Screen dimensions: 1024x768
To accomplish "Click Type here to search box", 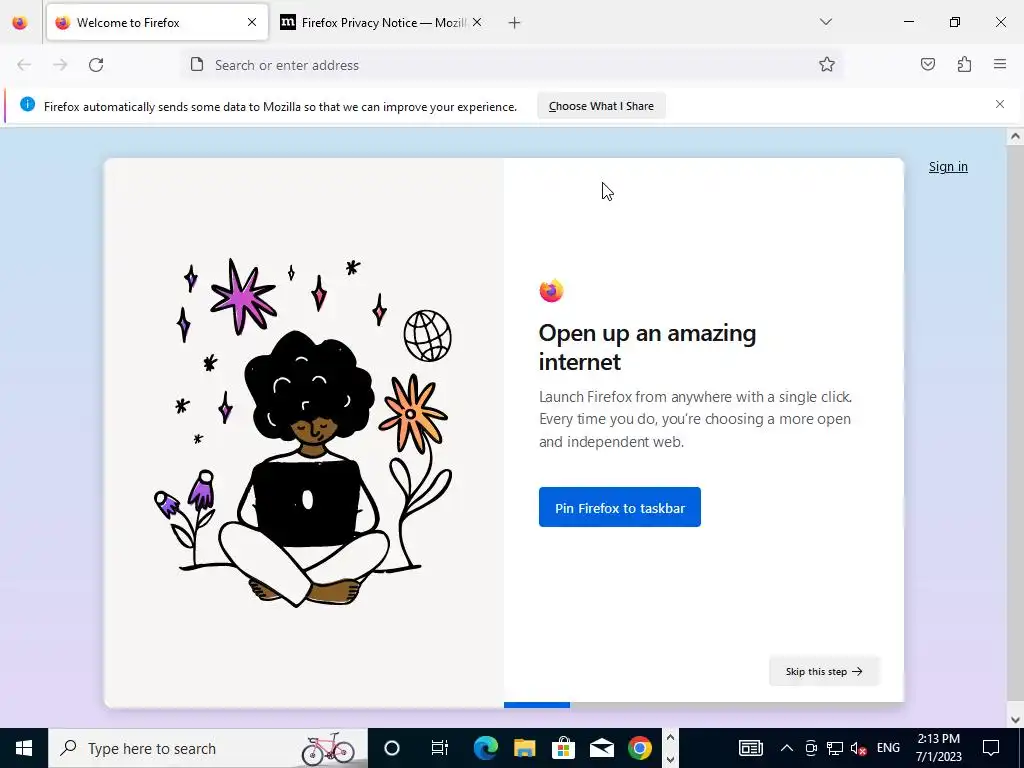I will [x=208, y=748].
